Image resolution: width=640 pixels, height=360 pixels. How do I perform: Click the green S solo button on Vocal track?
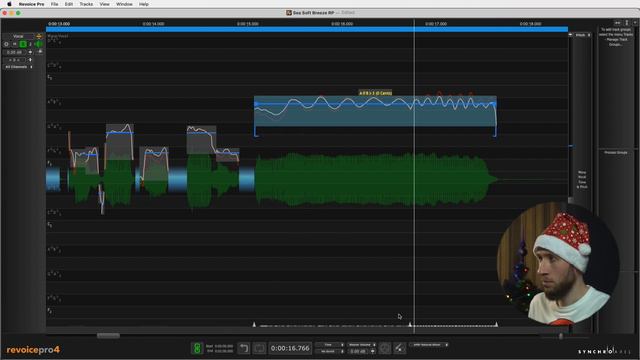coord(23,44)
